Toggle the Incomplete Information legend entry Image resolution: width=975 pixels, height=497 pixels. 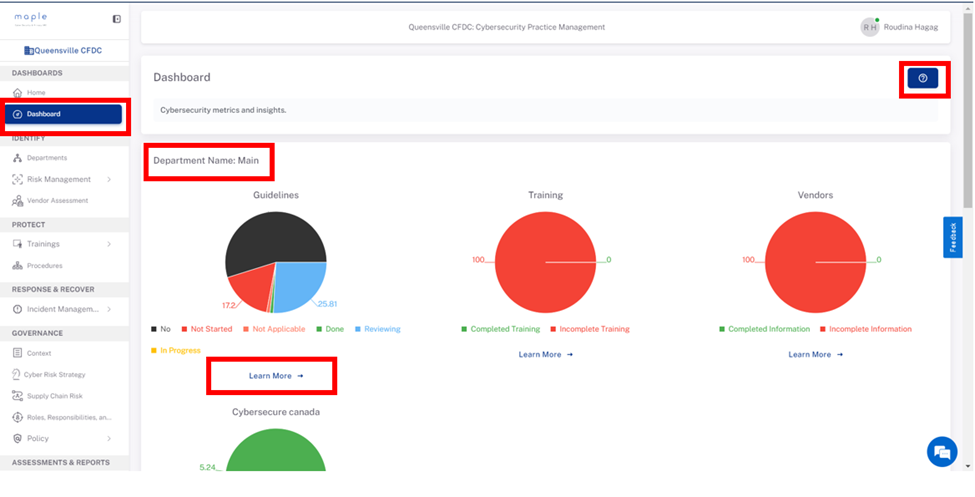coord(866,329)
